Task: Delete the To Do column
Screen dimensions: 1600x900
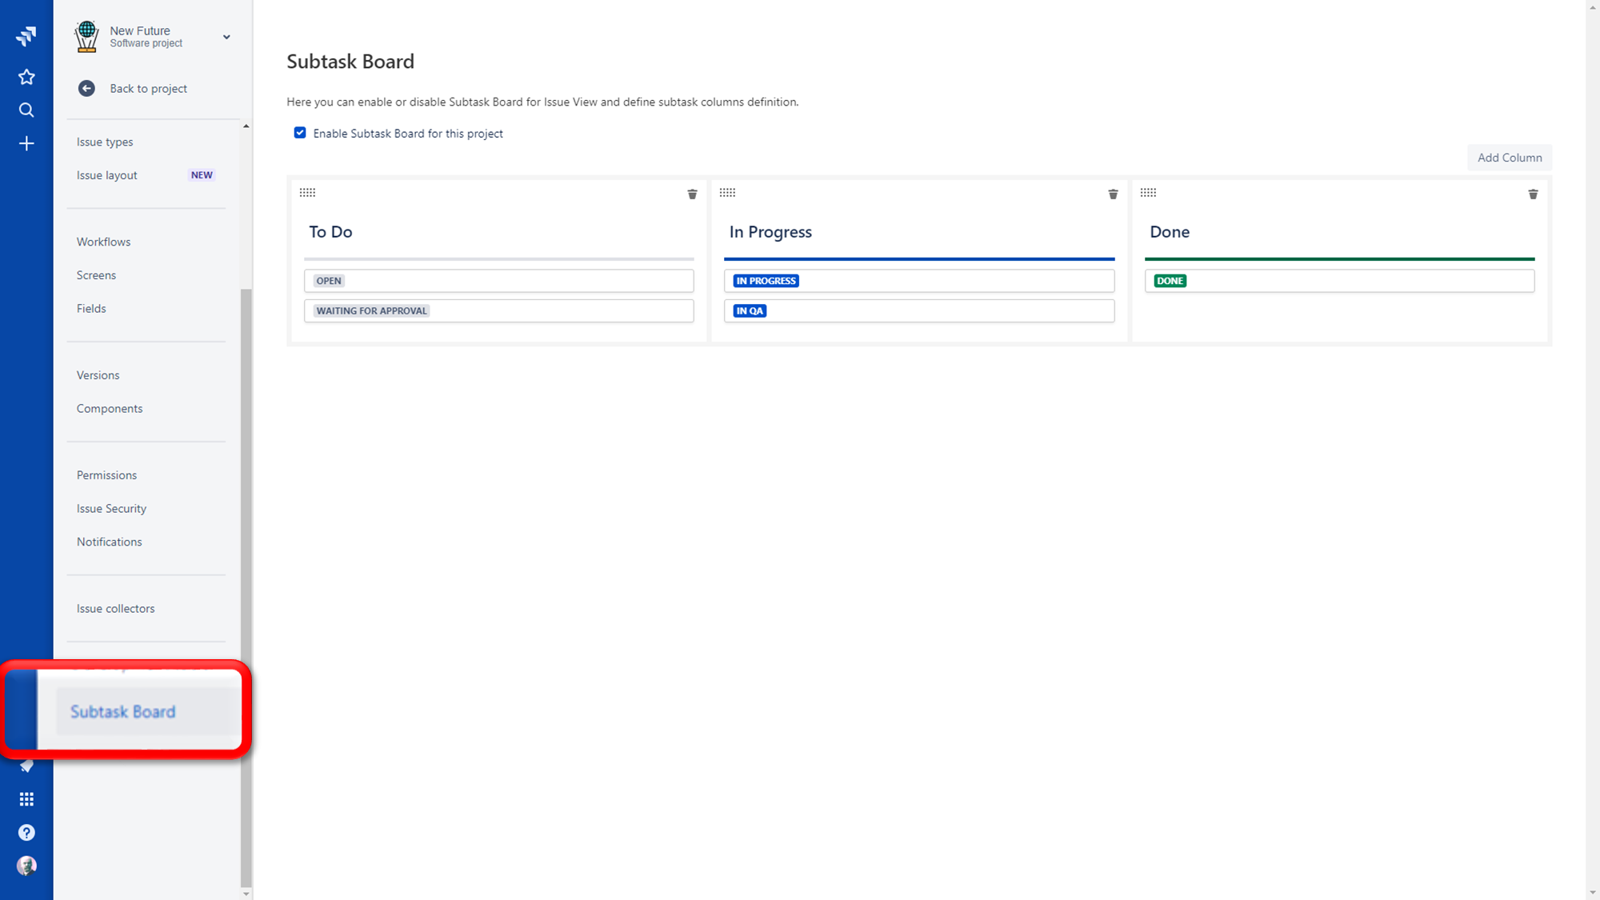Action: click(692, 194)
